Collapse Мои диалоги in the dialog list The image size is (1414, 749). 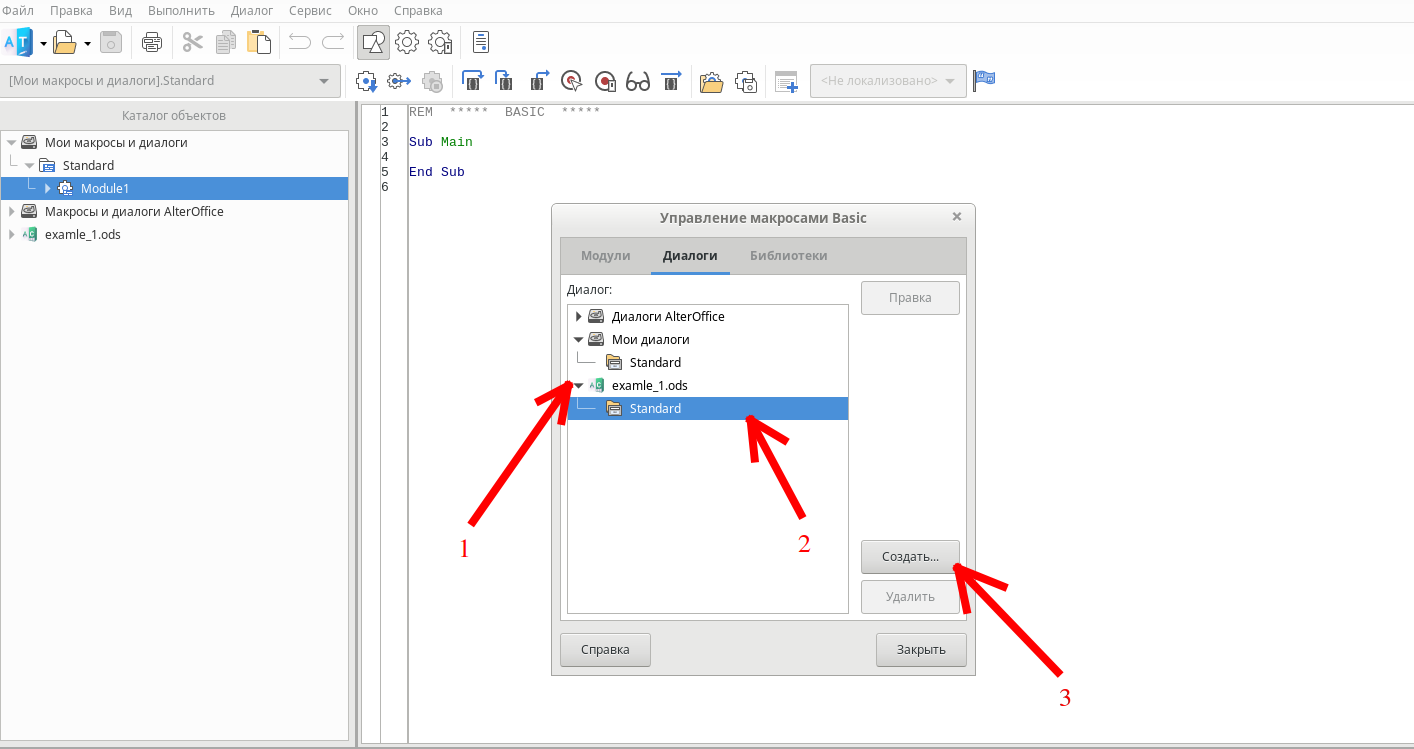point(578,339)
